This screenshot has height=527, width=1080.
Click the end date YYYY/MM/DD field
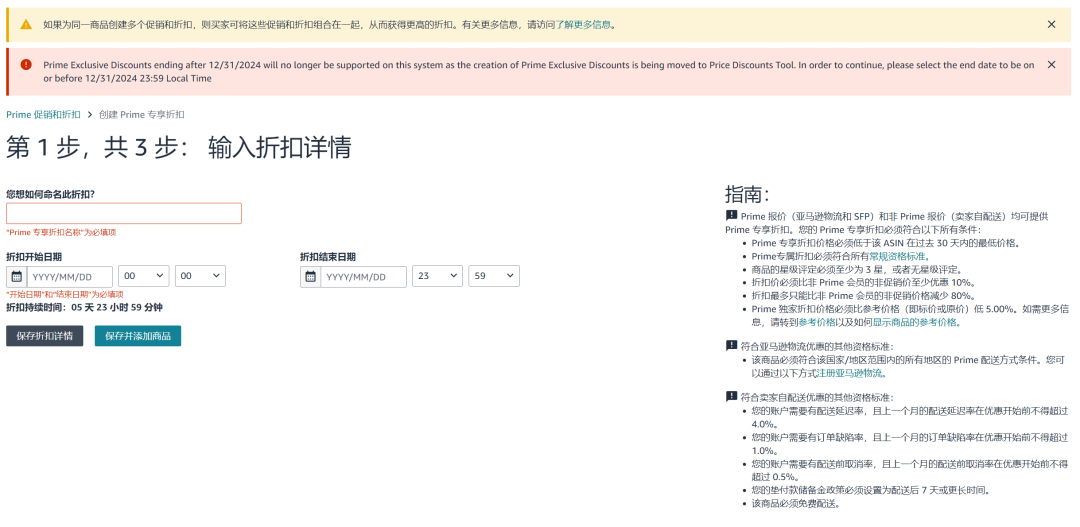(364, 276)
